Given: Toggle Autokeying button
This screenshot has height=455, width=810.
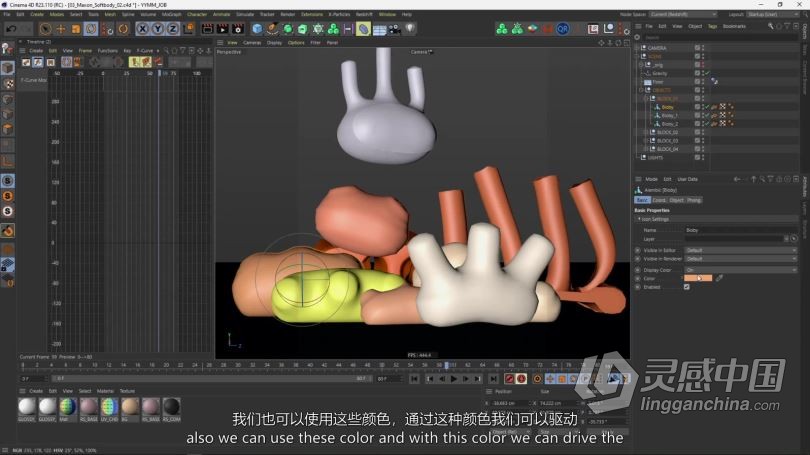Looking at the screenshot, I should click(x=521, y=379).
